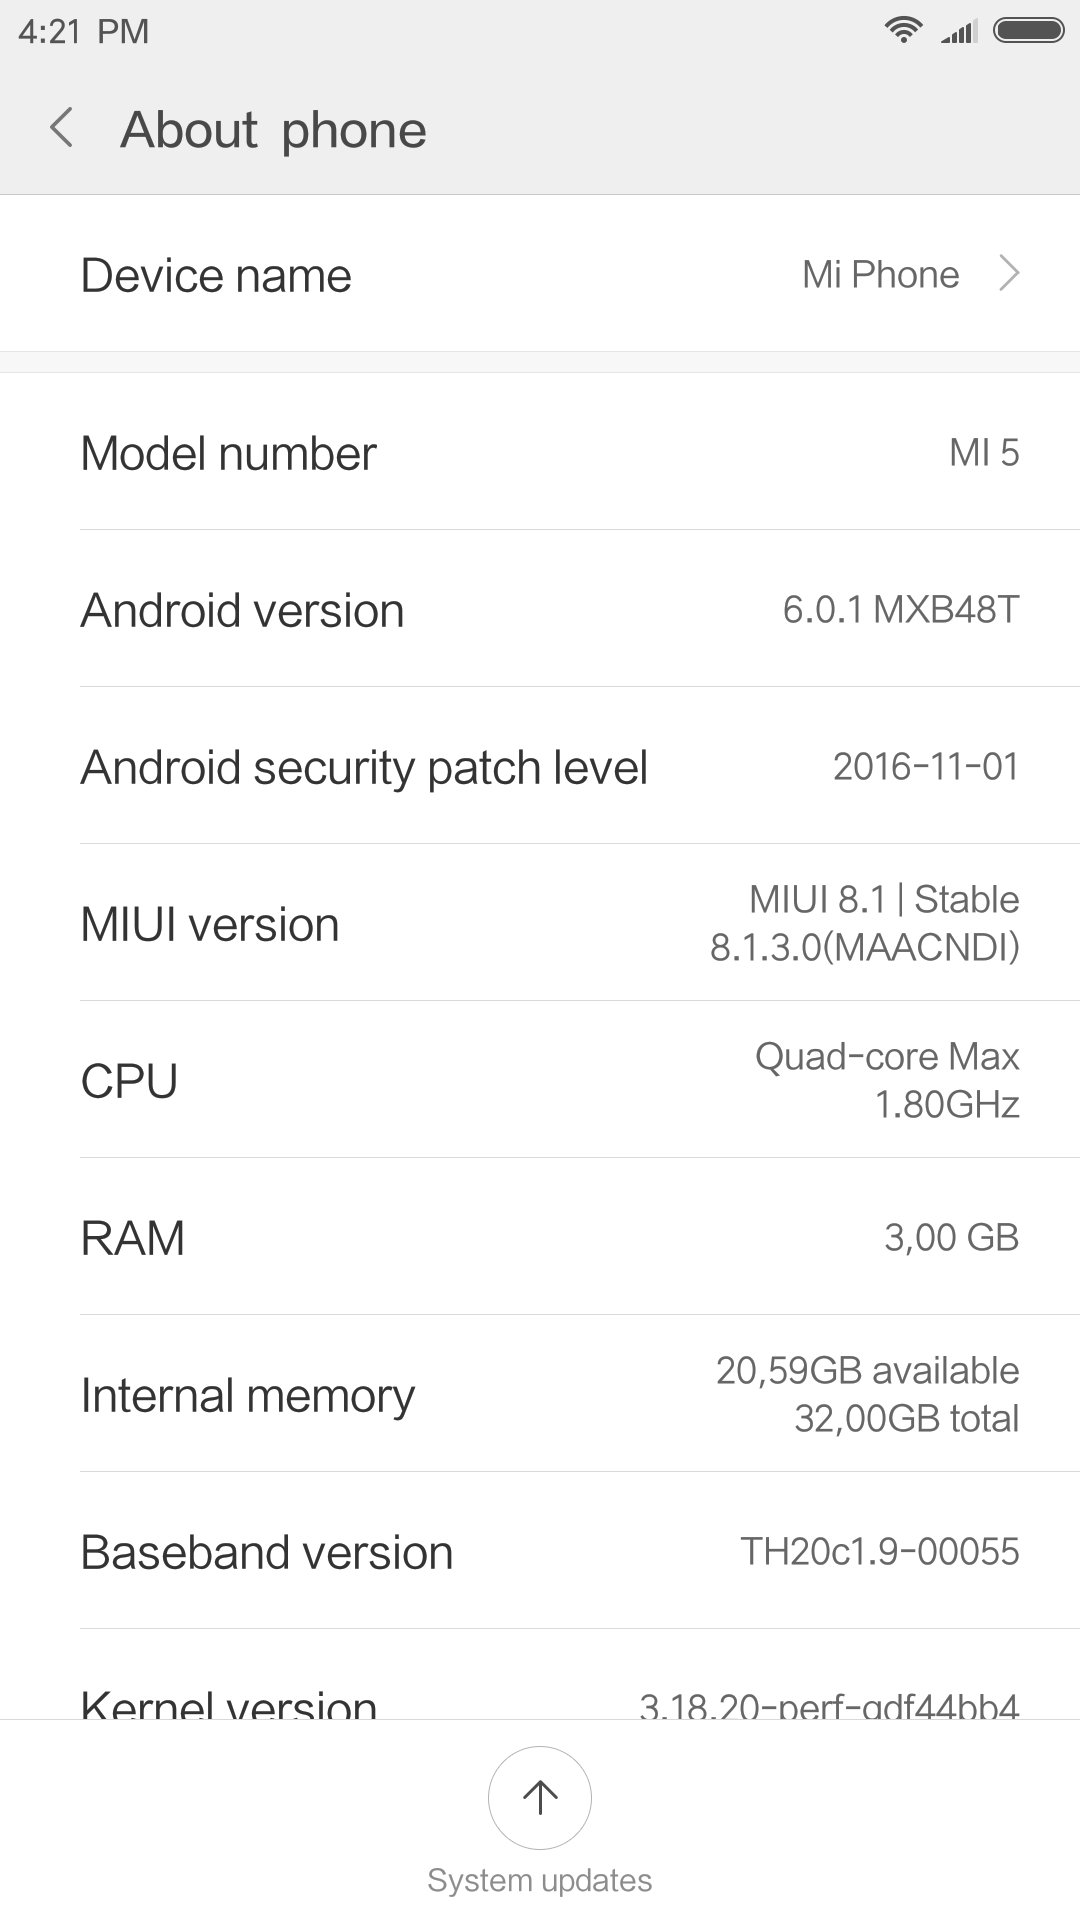
Task: Tap the battery status icon
Action: pos(1028,31)
